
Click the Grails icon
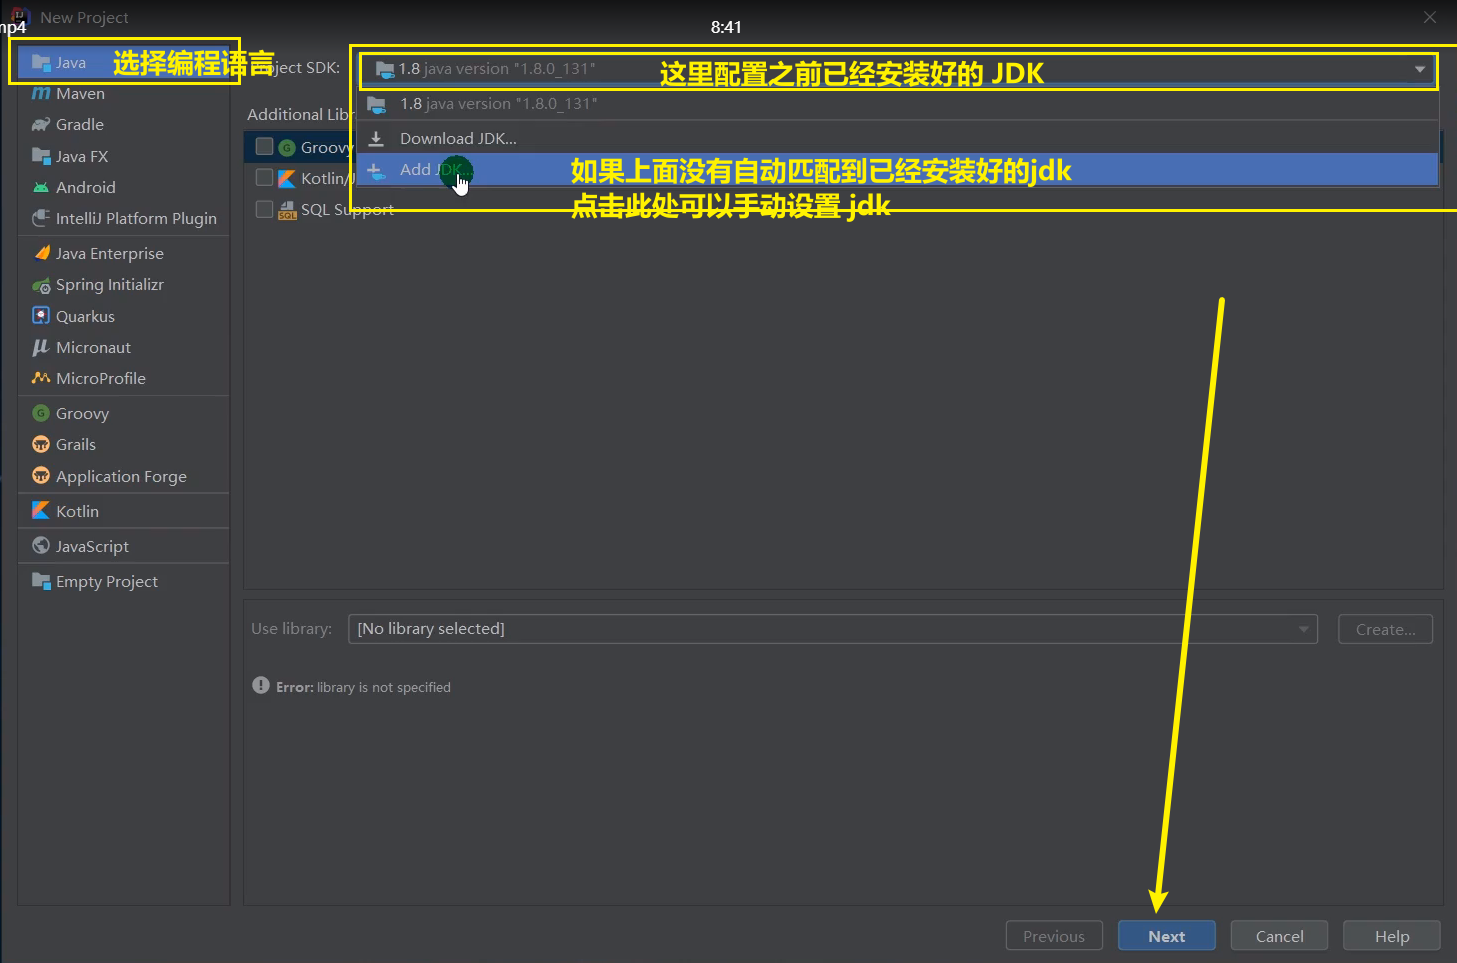41,444
